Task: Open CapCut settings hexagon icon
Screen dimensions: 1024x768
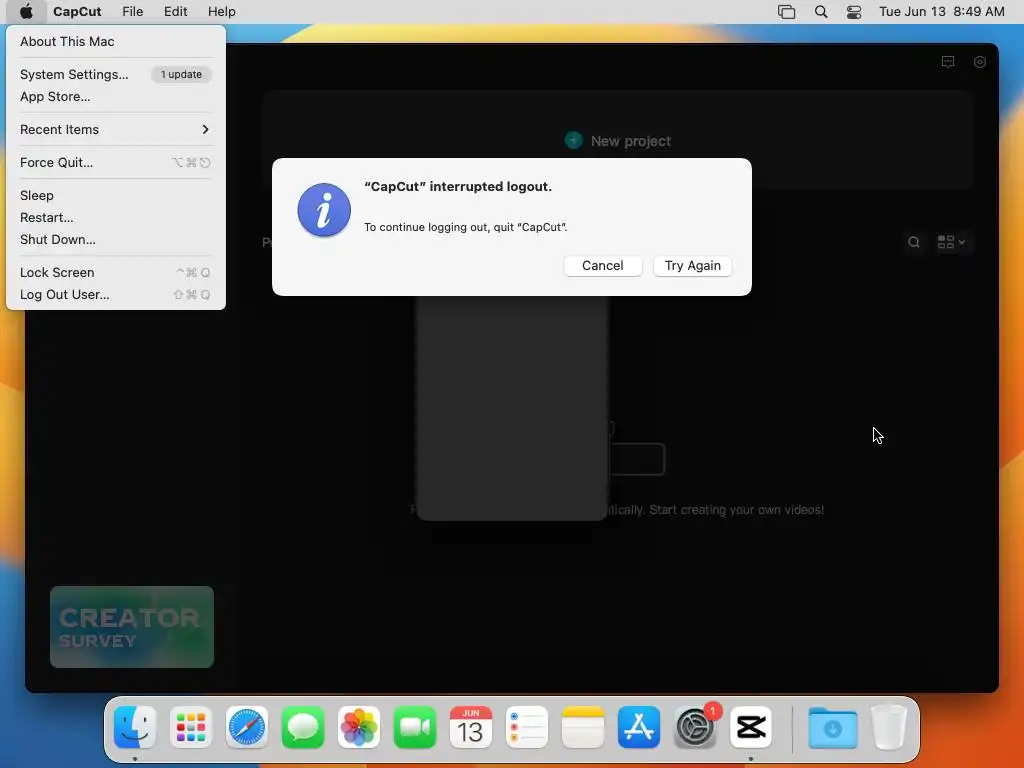Action: coord(980,62)
